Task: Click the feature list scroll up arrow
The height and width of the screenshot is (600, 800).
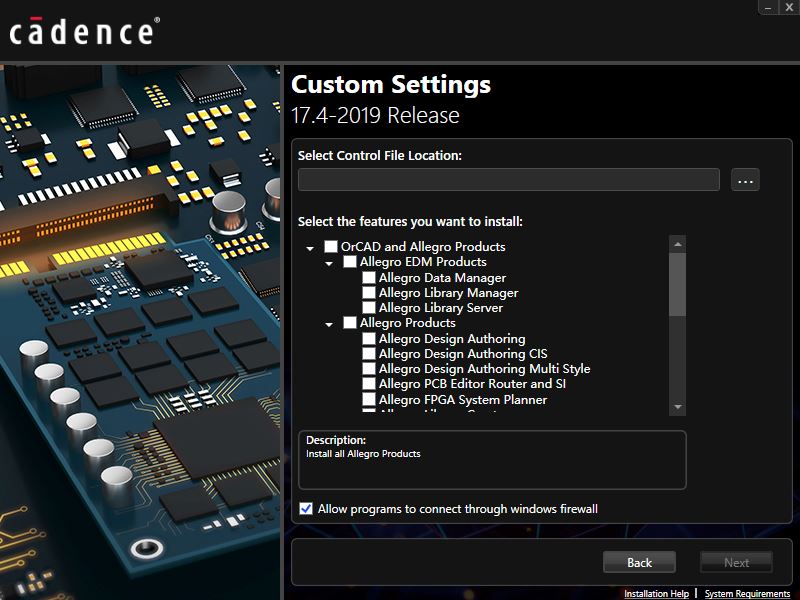Action: (678, 244)
